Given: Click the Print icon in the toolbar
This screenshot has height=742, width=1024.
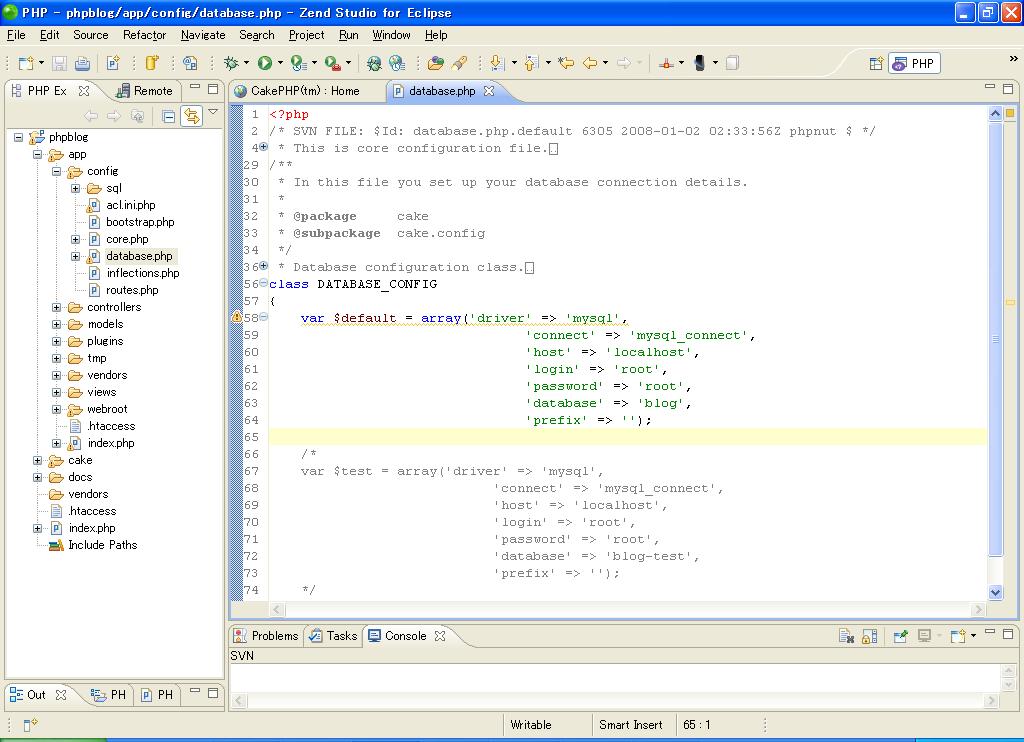Looking at the screenshot, I should point(82,63).
